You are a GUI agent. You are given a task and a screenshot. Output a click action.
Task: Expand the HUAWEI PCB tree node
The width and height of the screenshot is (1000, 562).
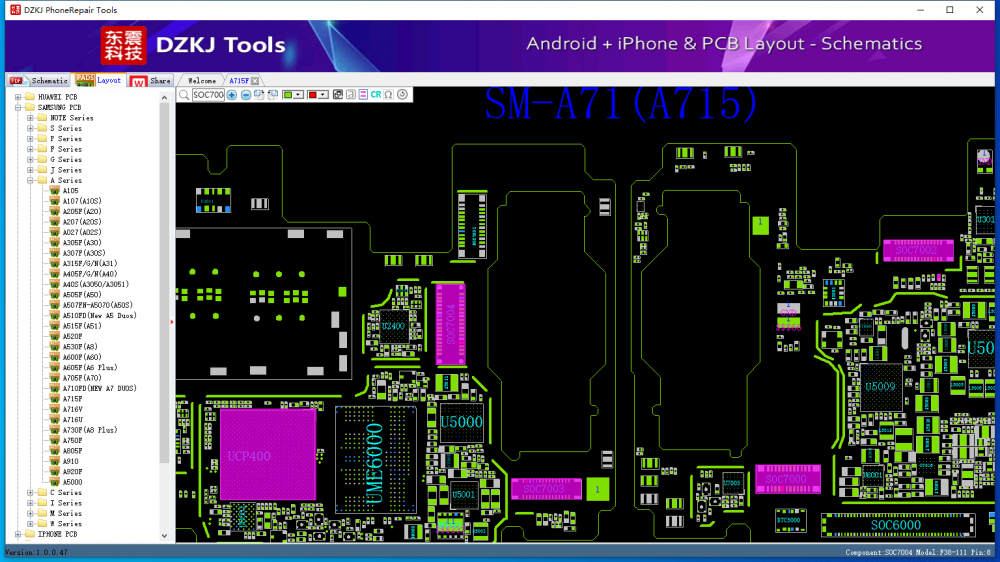pyautogui.click(x=18, y=97)
